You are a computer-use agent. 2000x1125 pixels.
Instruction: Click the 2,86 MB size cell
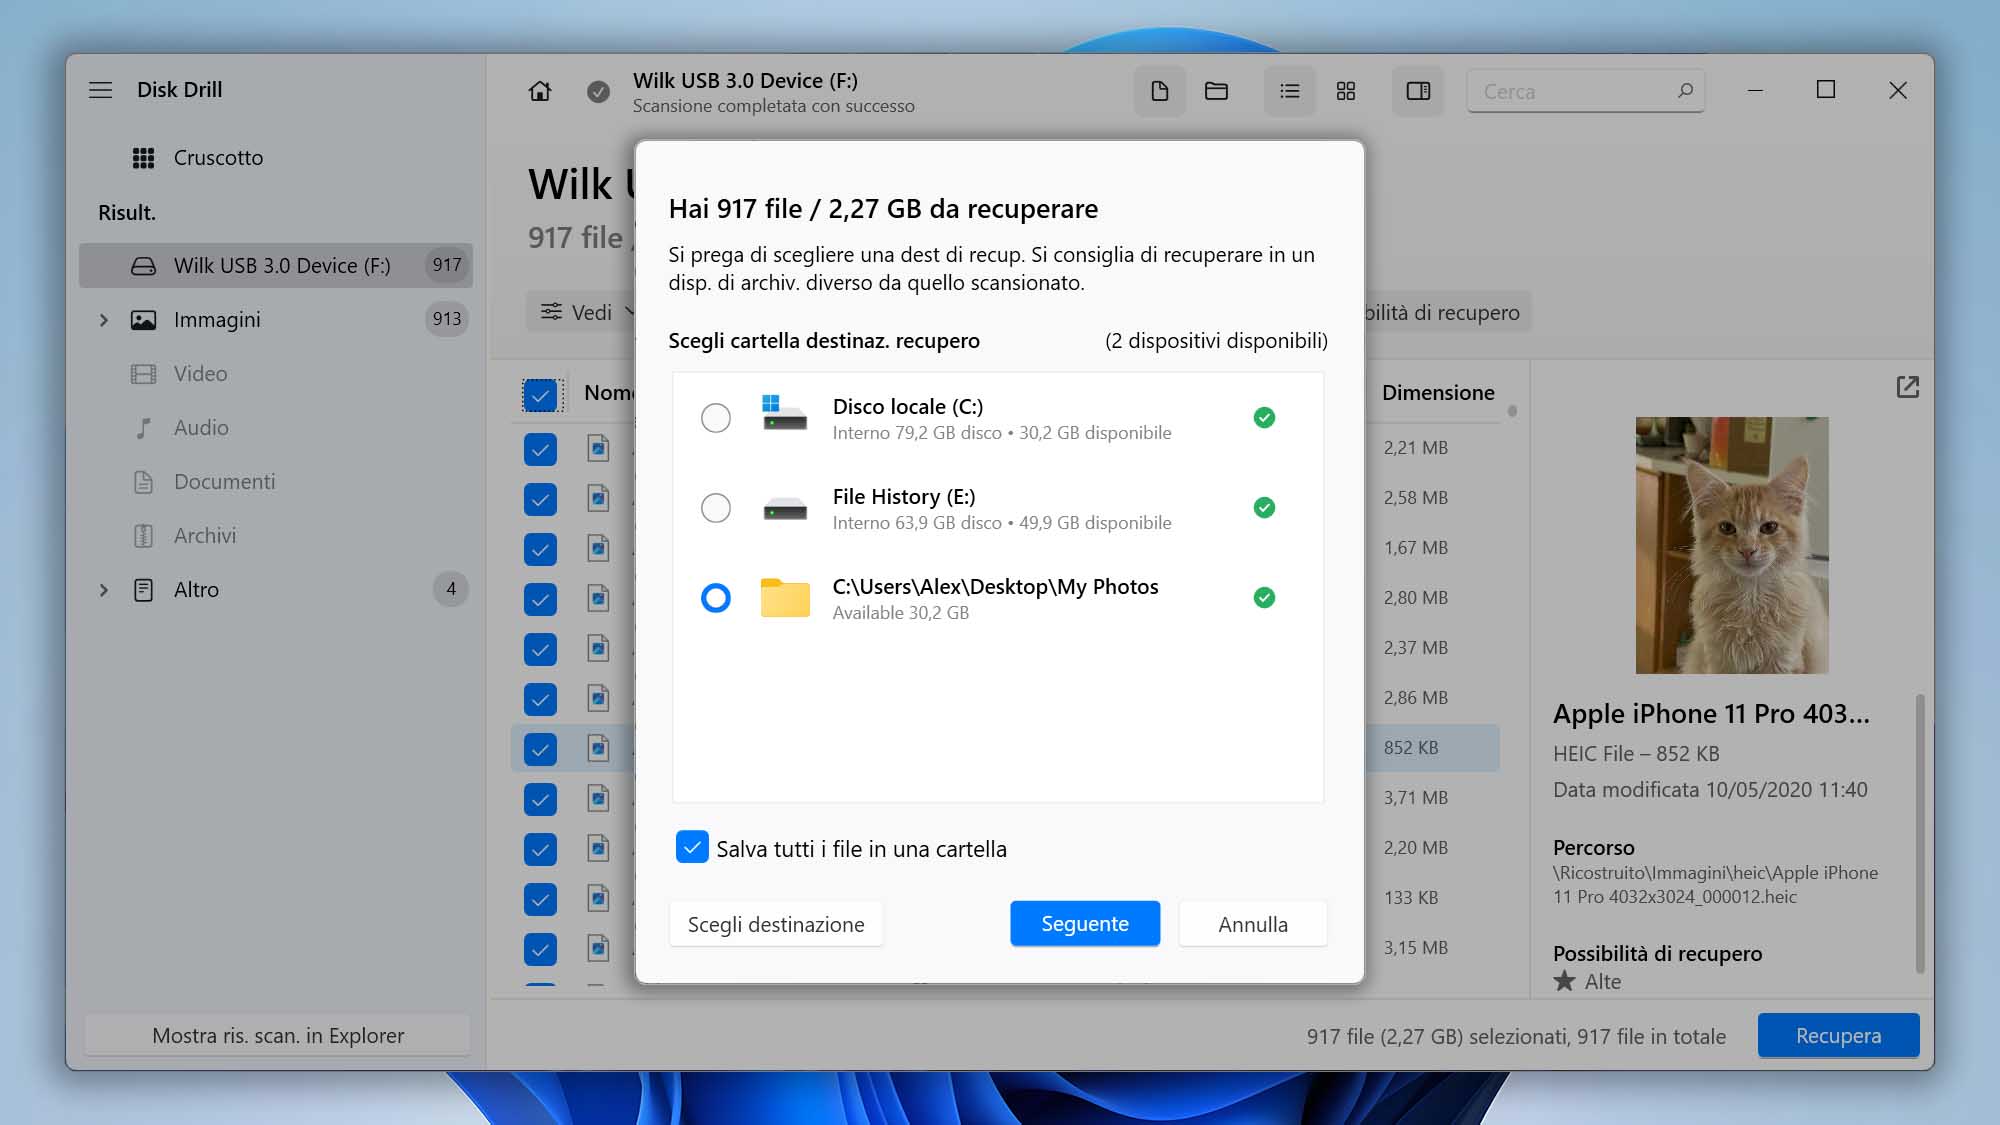1415,698
